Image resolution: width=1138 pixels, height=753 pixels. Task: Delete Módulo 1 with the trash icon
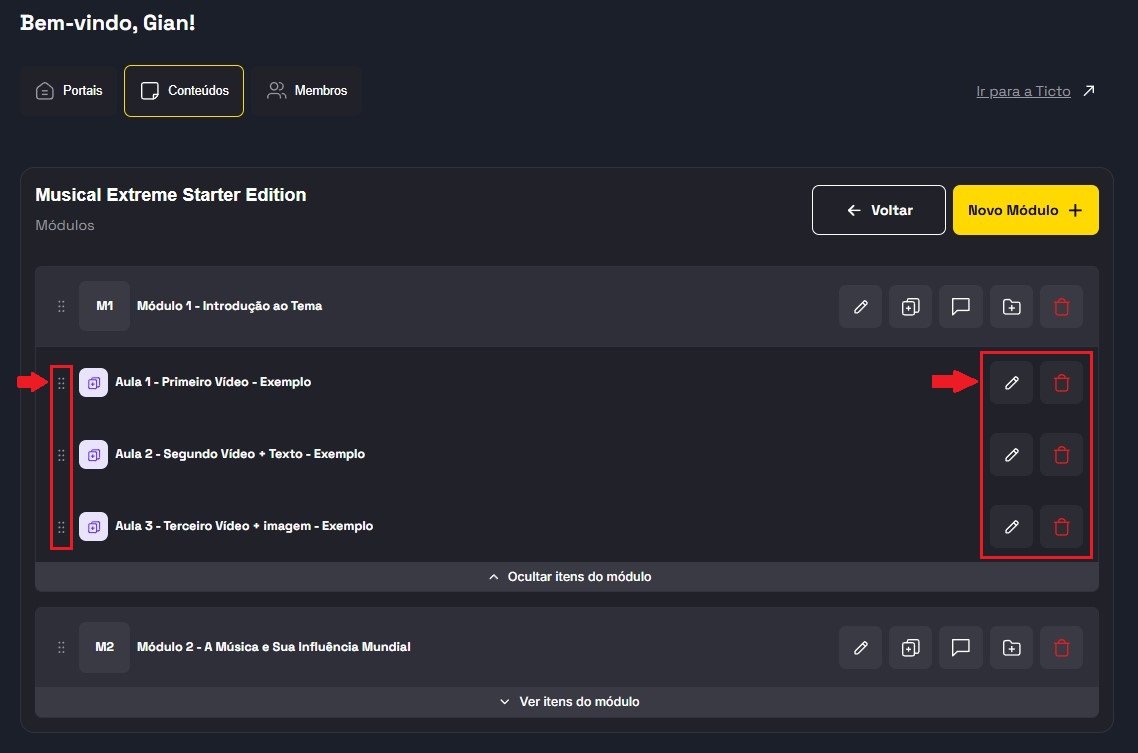click(1061, 307)
